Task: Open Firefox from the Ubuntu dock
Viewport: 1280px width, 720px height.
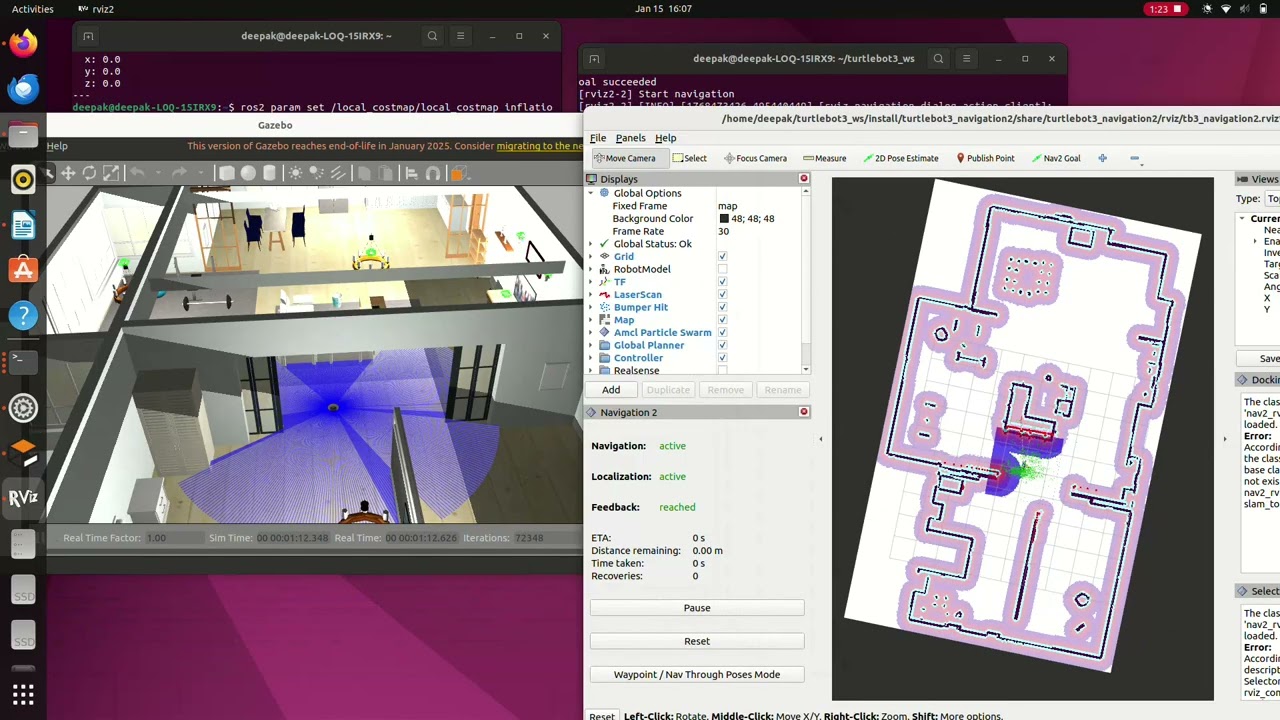Action: [23, 43]
